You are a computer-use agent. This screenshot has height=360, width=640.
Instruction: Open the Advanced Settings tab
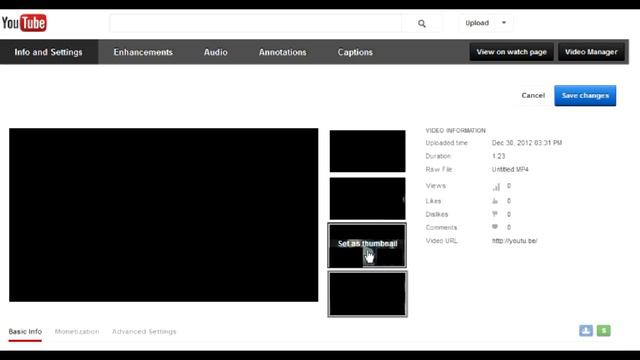144,331
